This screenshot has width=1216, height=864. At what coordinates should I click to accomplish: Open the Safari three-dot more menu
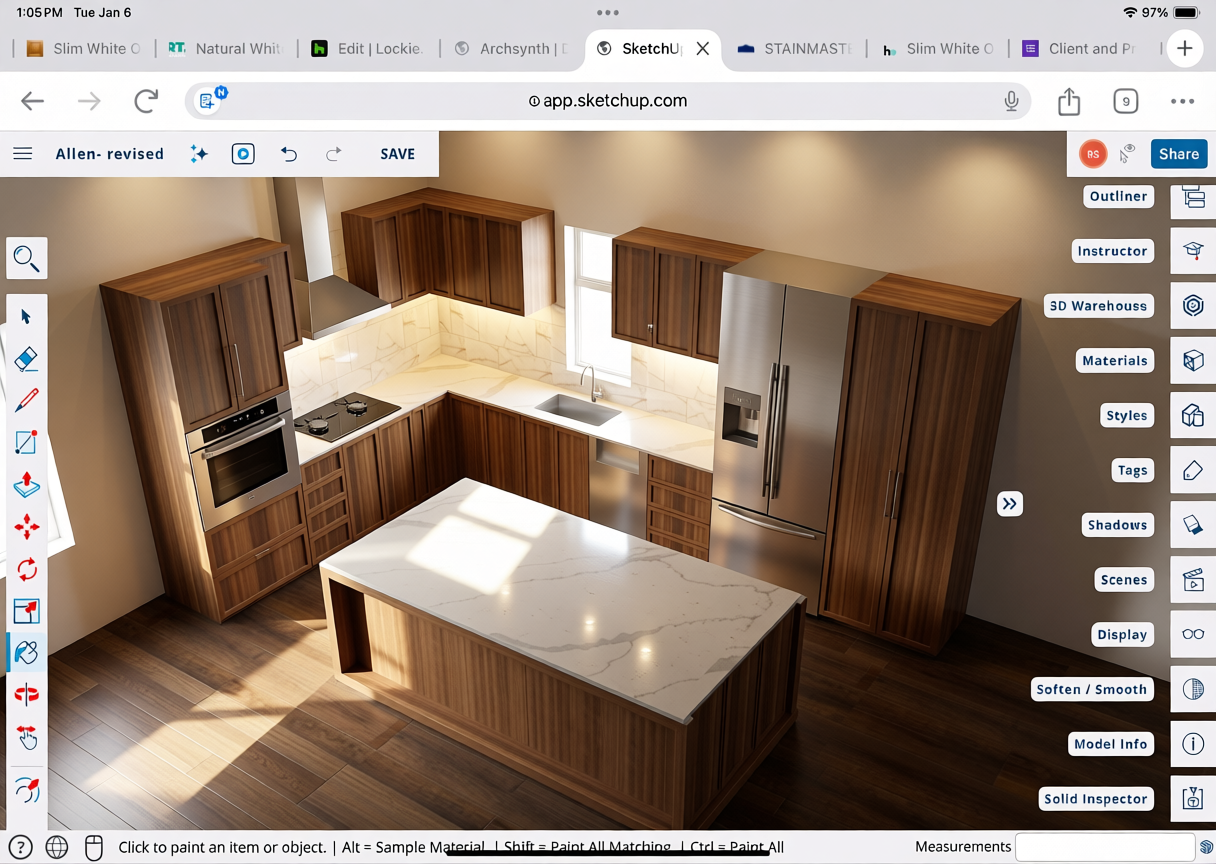(1182, 101)
